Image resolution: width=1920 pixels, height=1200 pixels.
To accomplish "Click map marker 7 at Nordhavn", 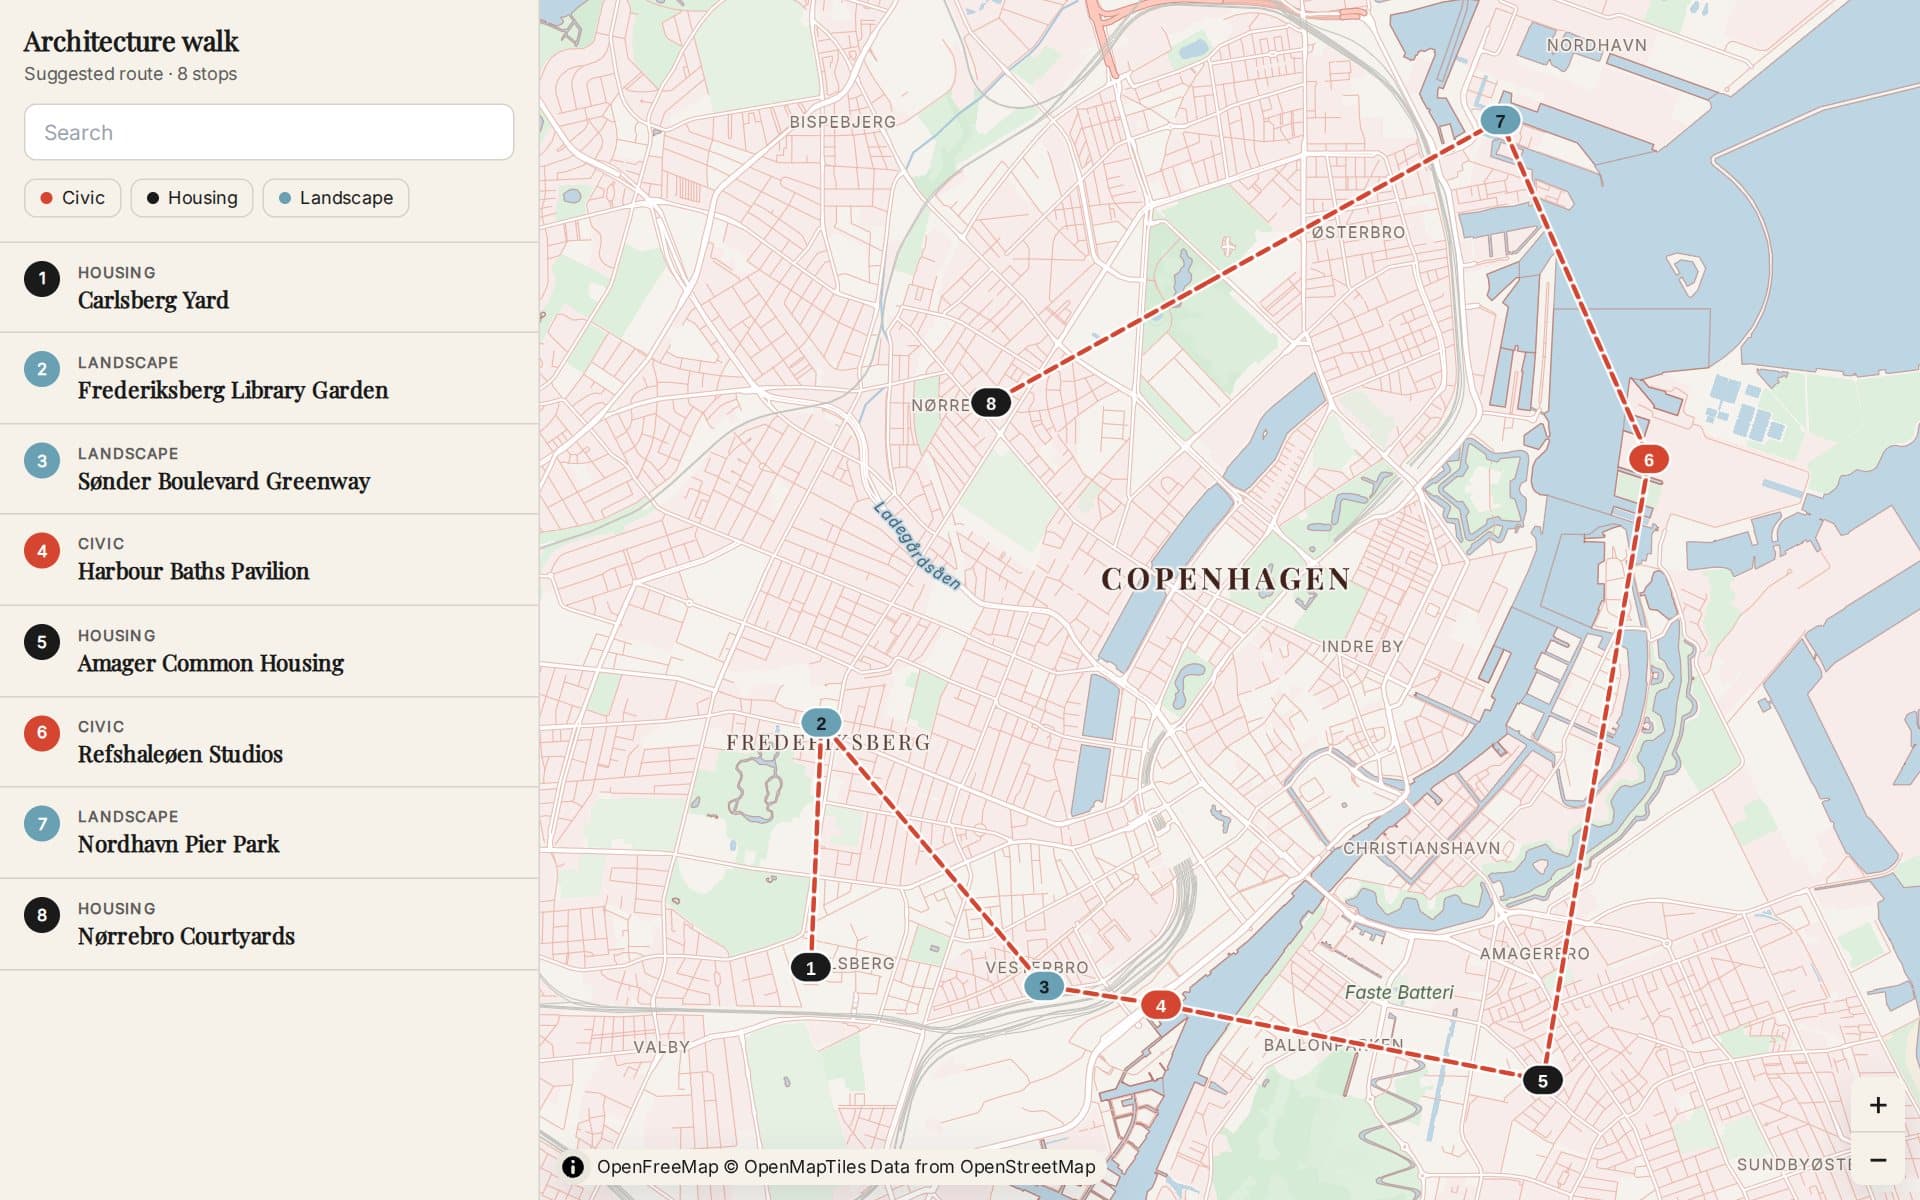I will tap(1500, 120).
